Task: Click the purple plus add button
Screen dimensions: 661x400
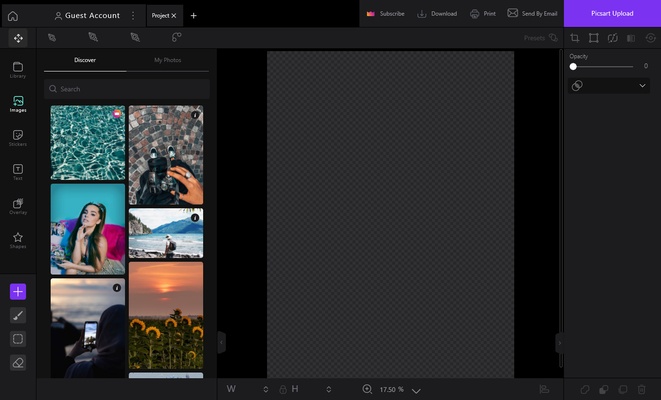Action: point(18,292)
